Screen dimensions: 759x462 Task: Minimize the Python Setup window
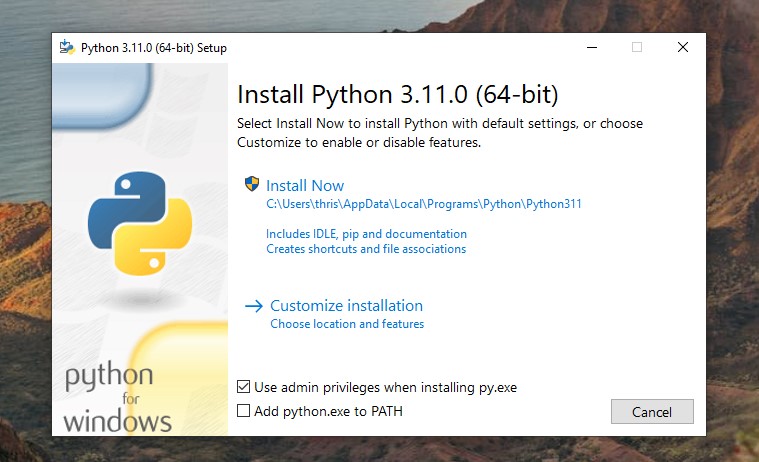pos(592,47)
